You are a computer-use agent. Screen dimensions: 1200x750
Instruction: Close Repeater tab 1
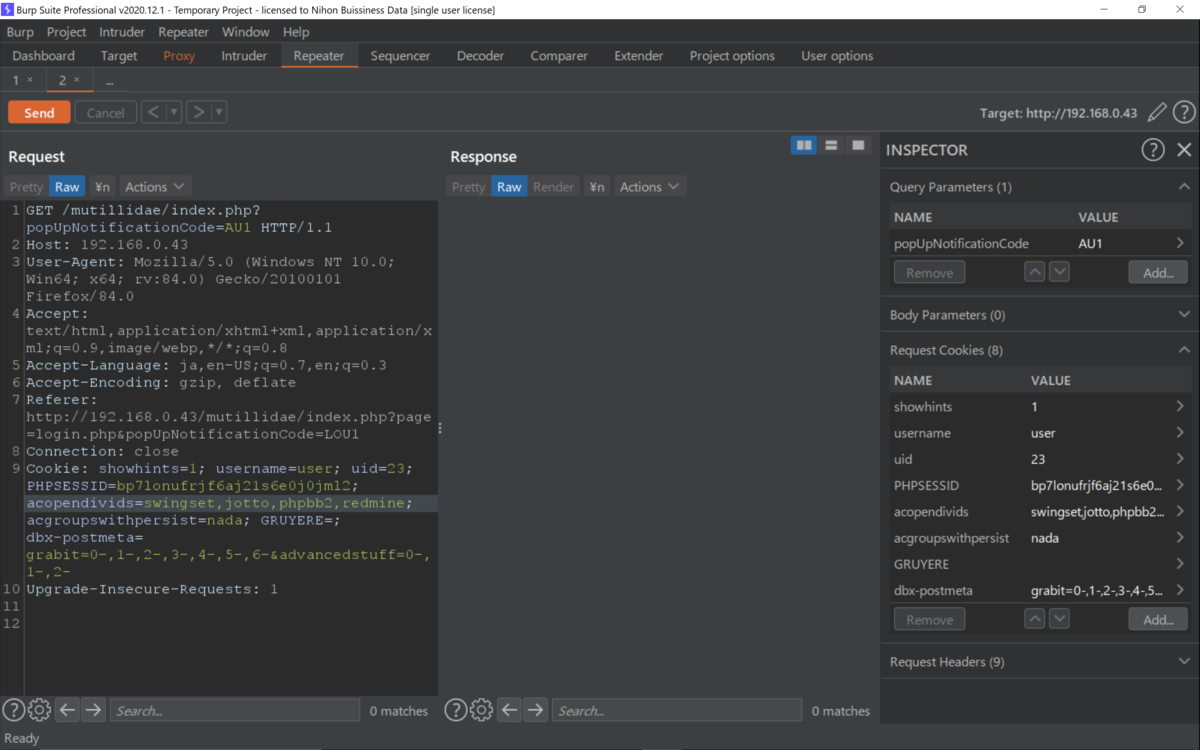(30, 80)
